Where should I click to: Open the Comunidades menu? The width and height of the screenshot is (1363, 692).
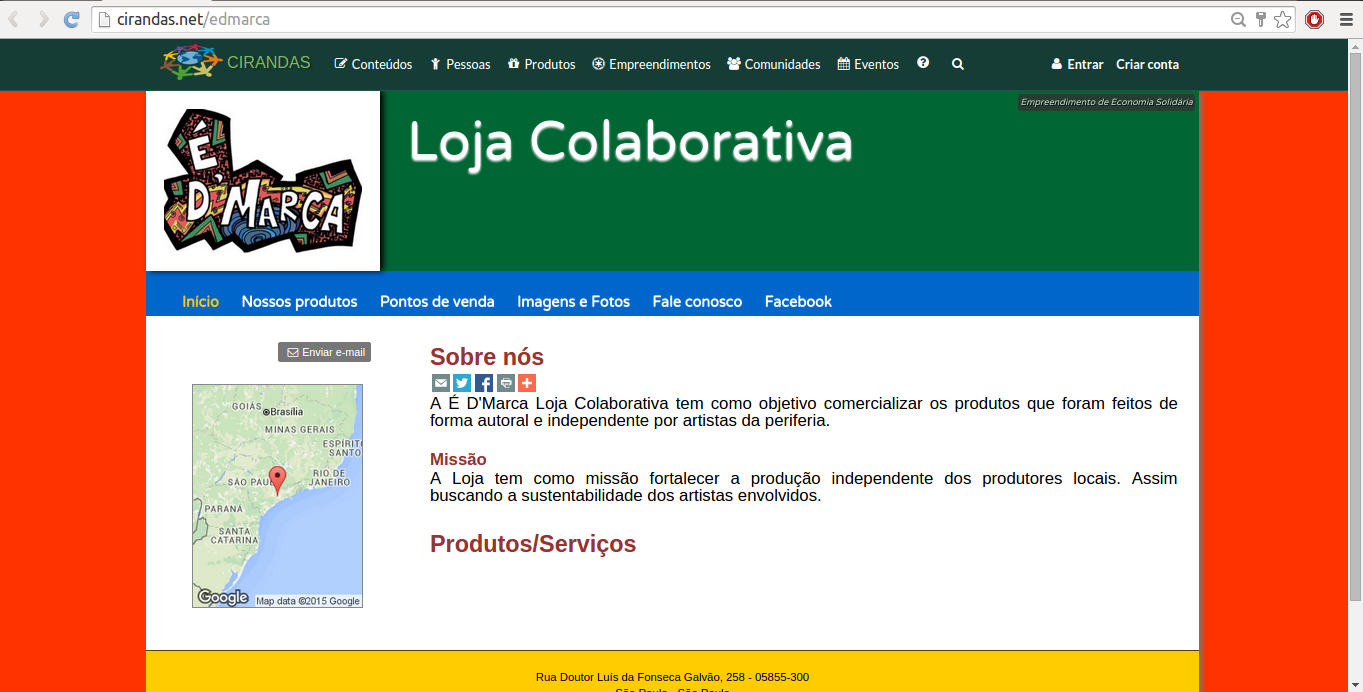(774, 64)
